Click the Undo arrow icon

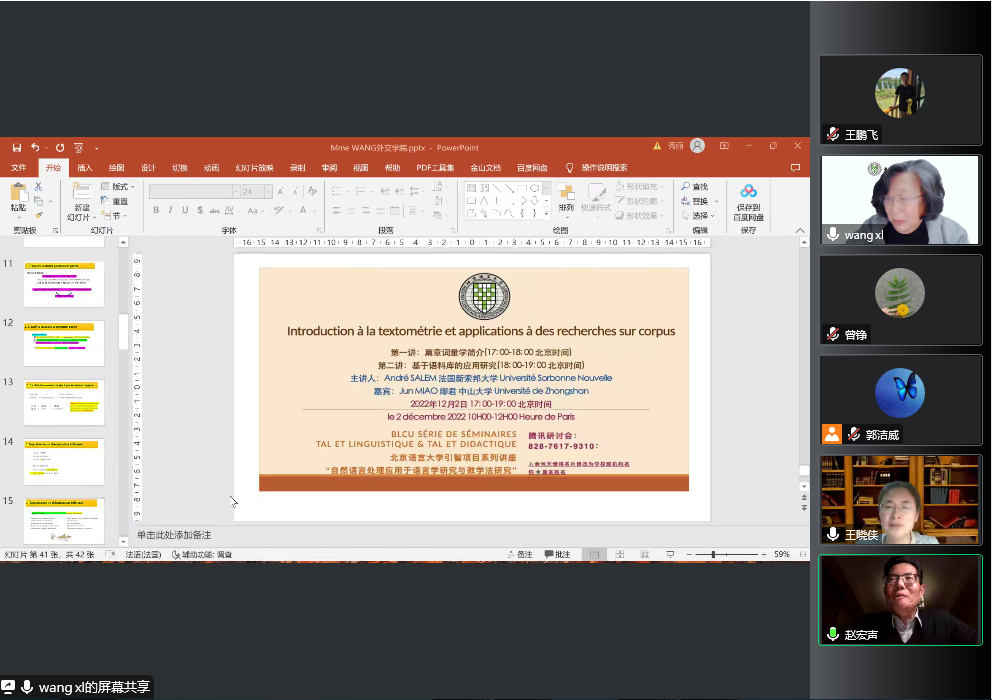tap(35, 147)
